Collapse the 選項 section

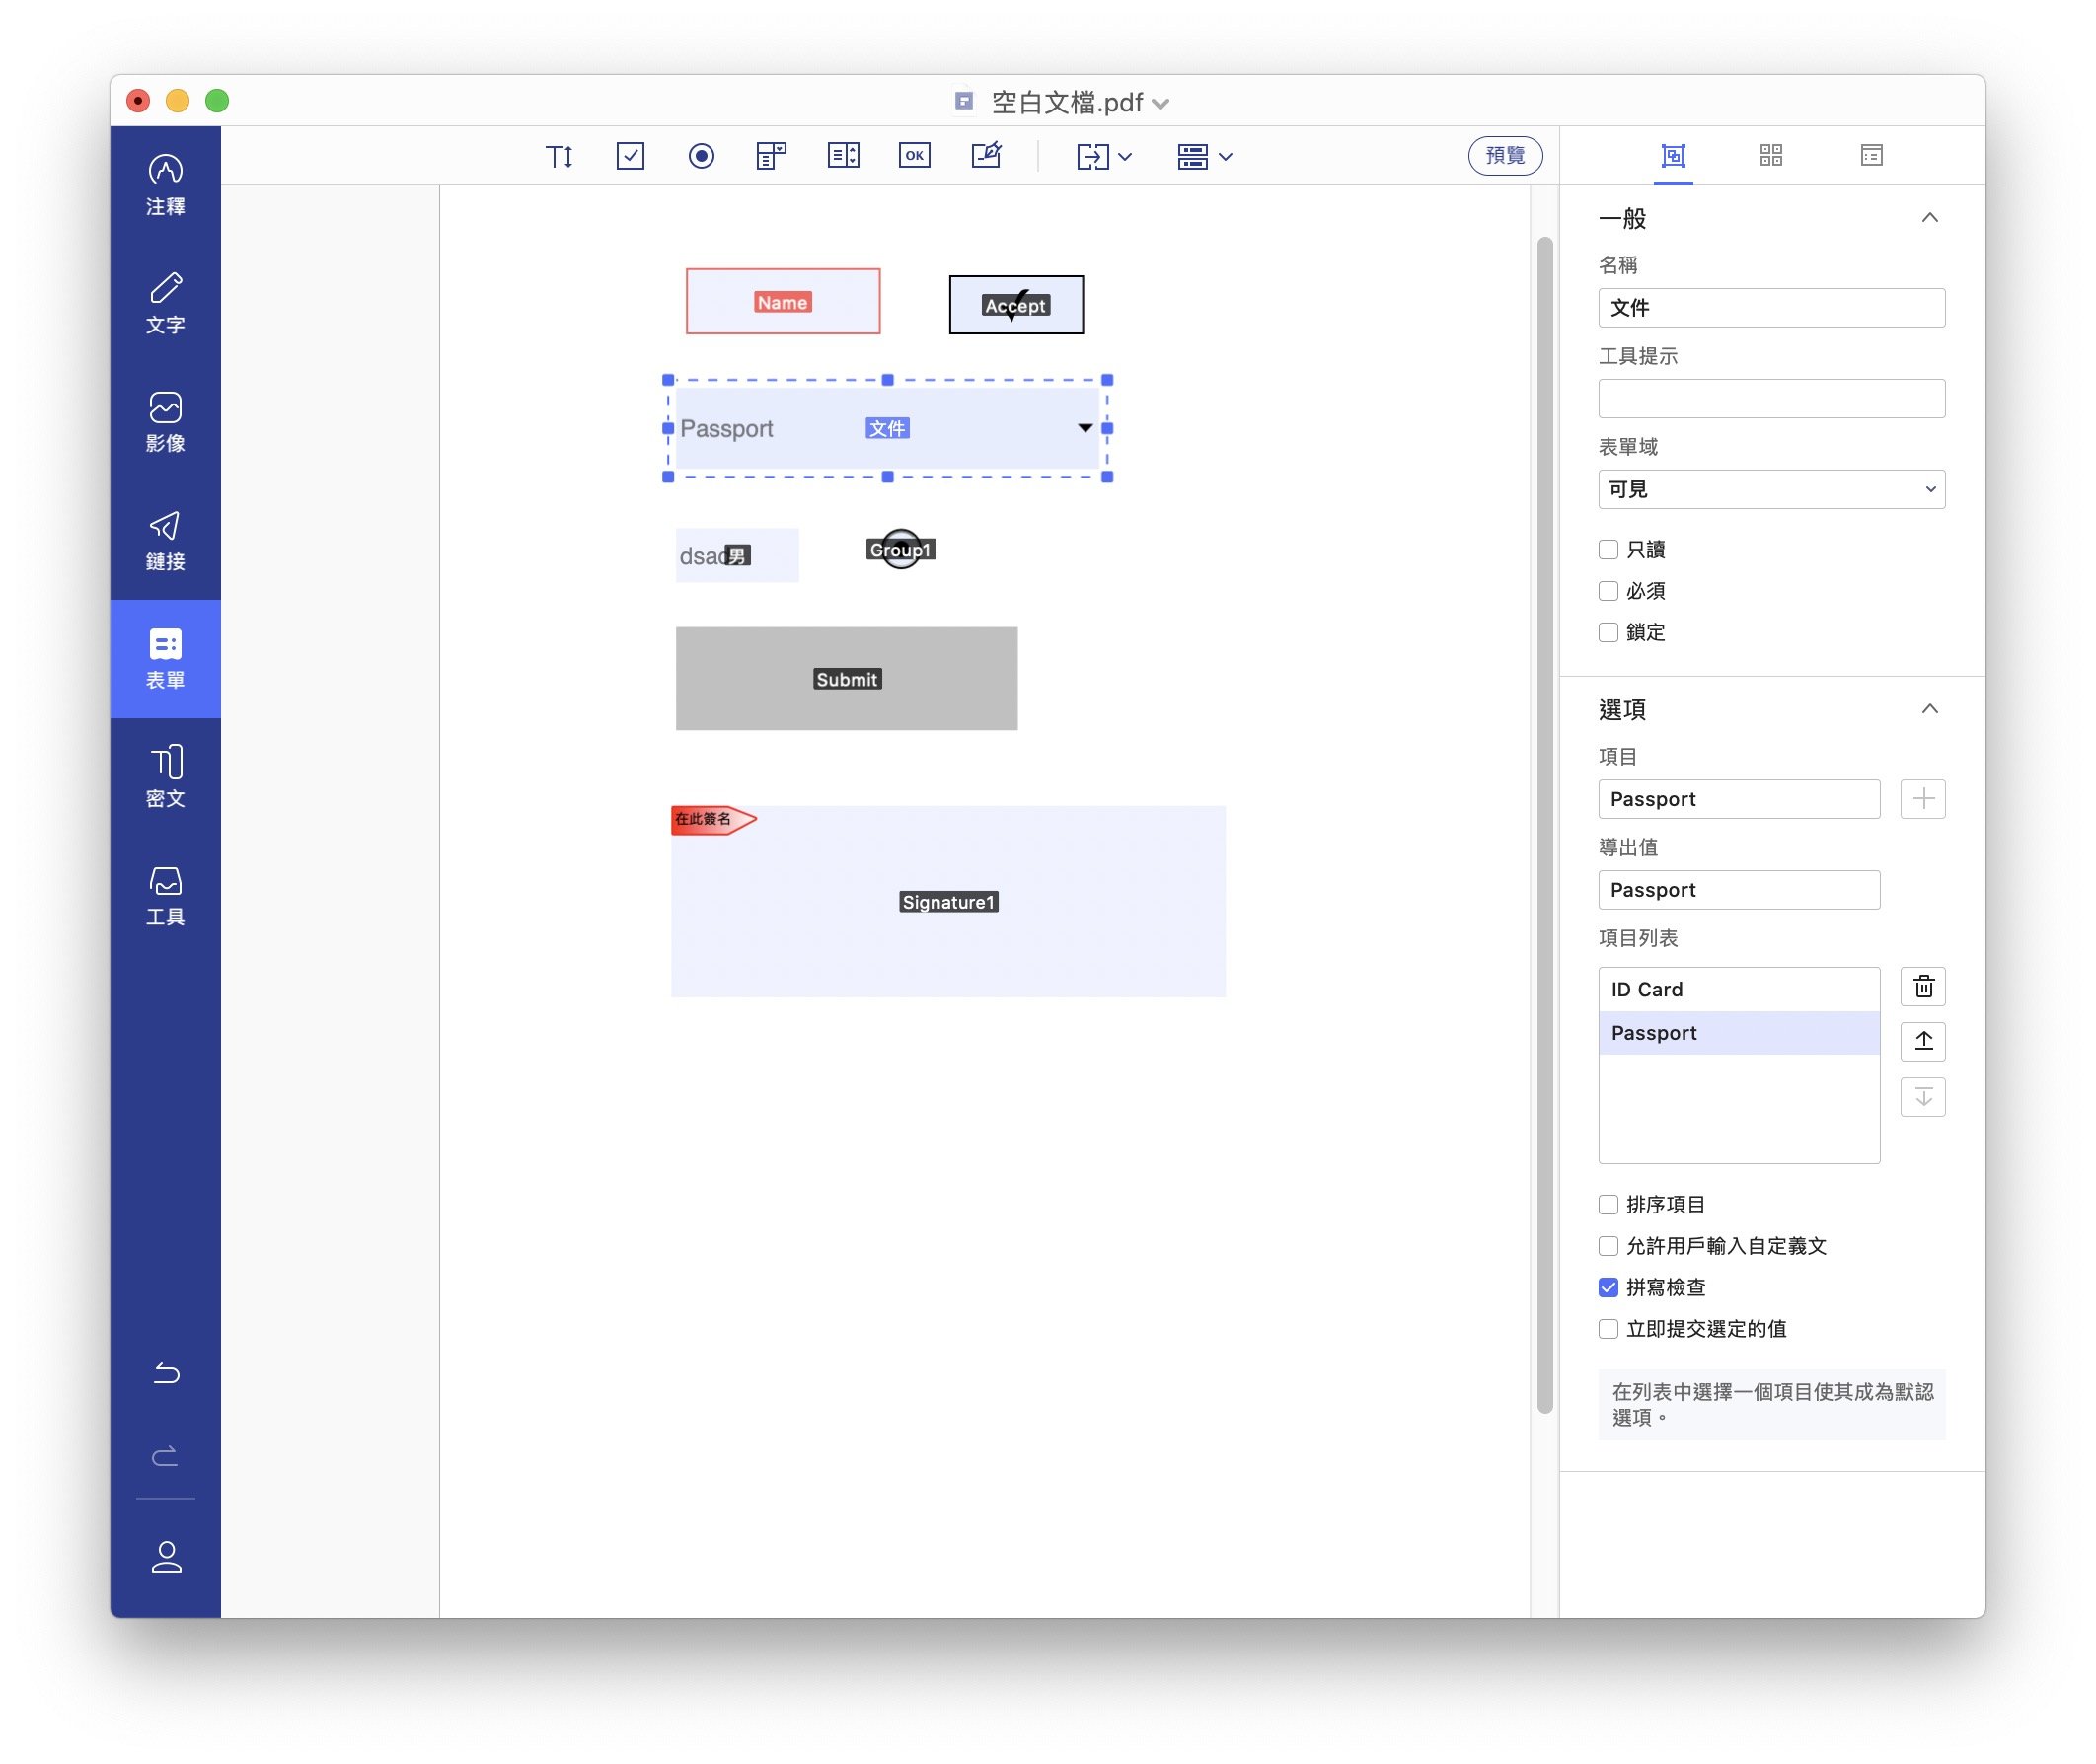1929,709
